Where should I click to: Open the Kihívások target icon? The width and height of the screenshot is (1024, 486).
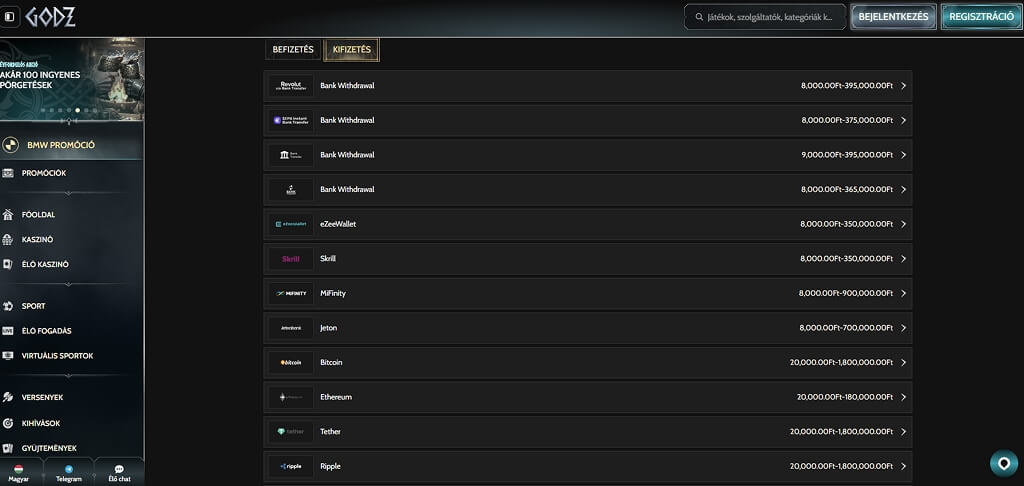8,423
